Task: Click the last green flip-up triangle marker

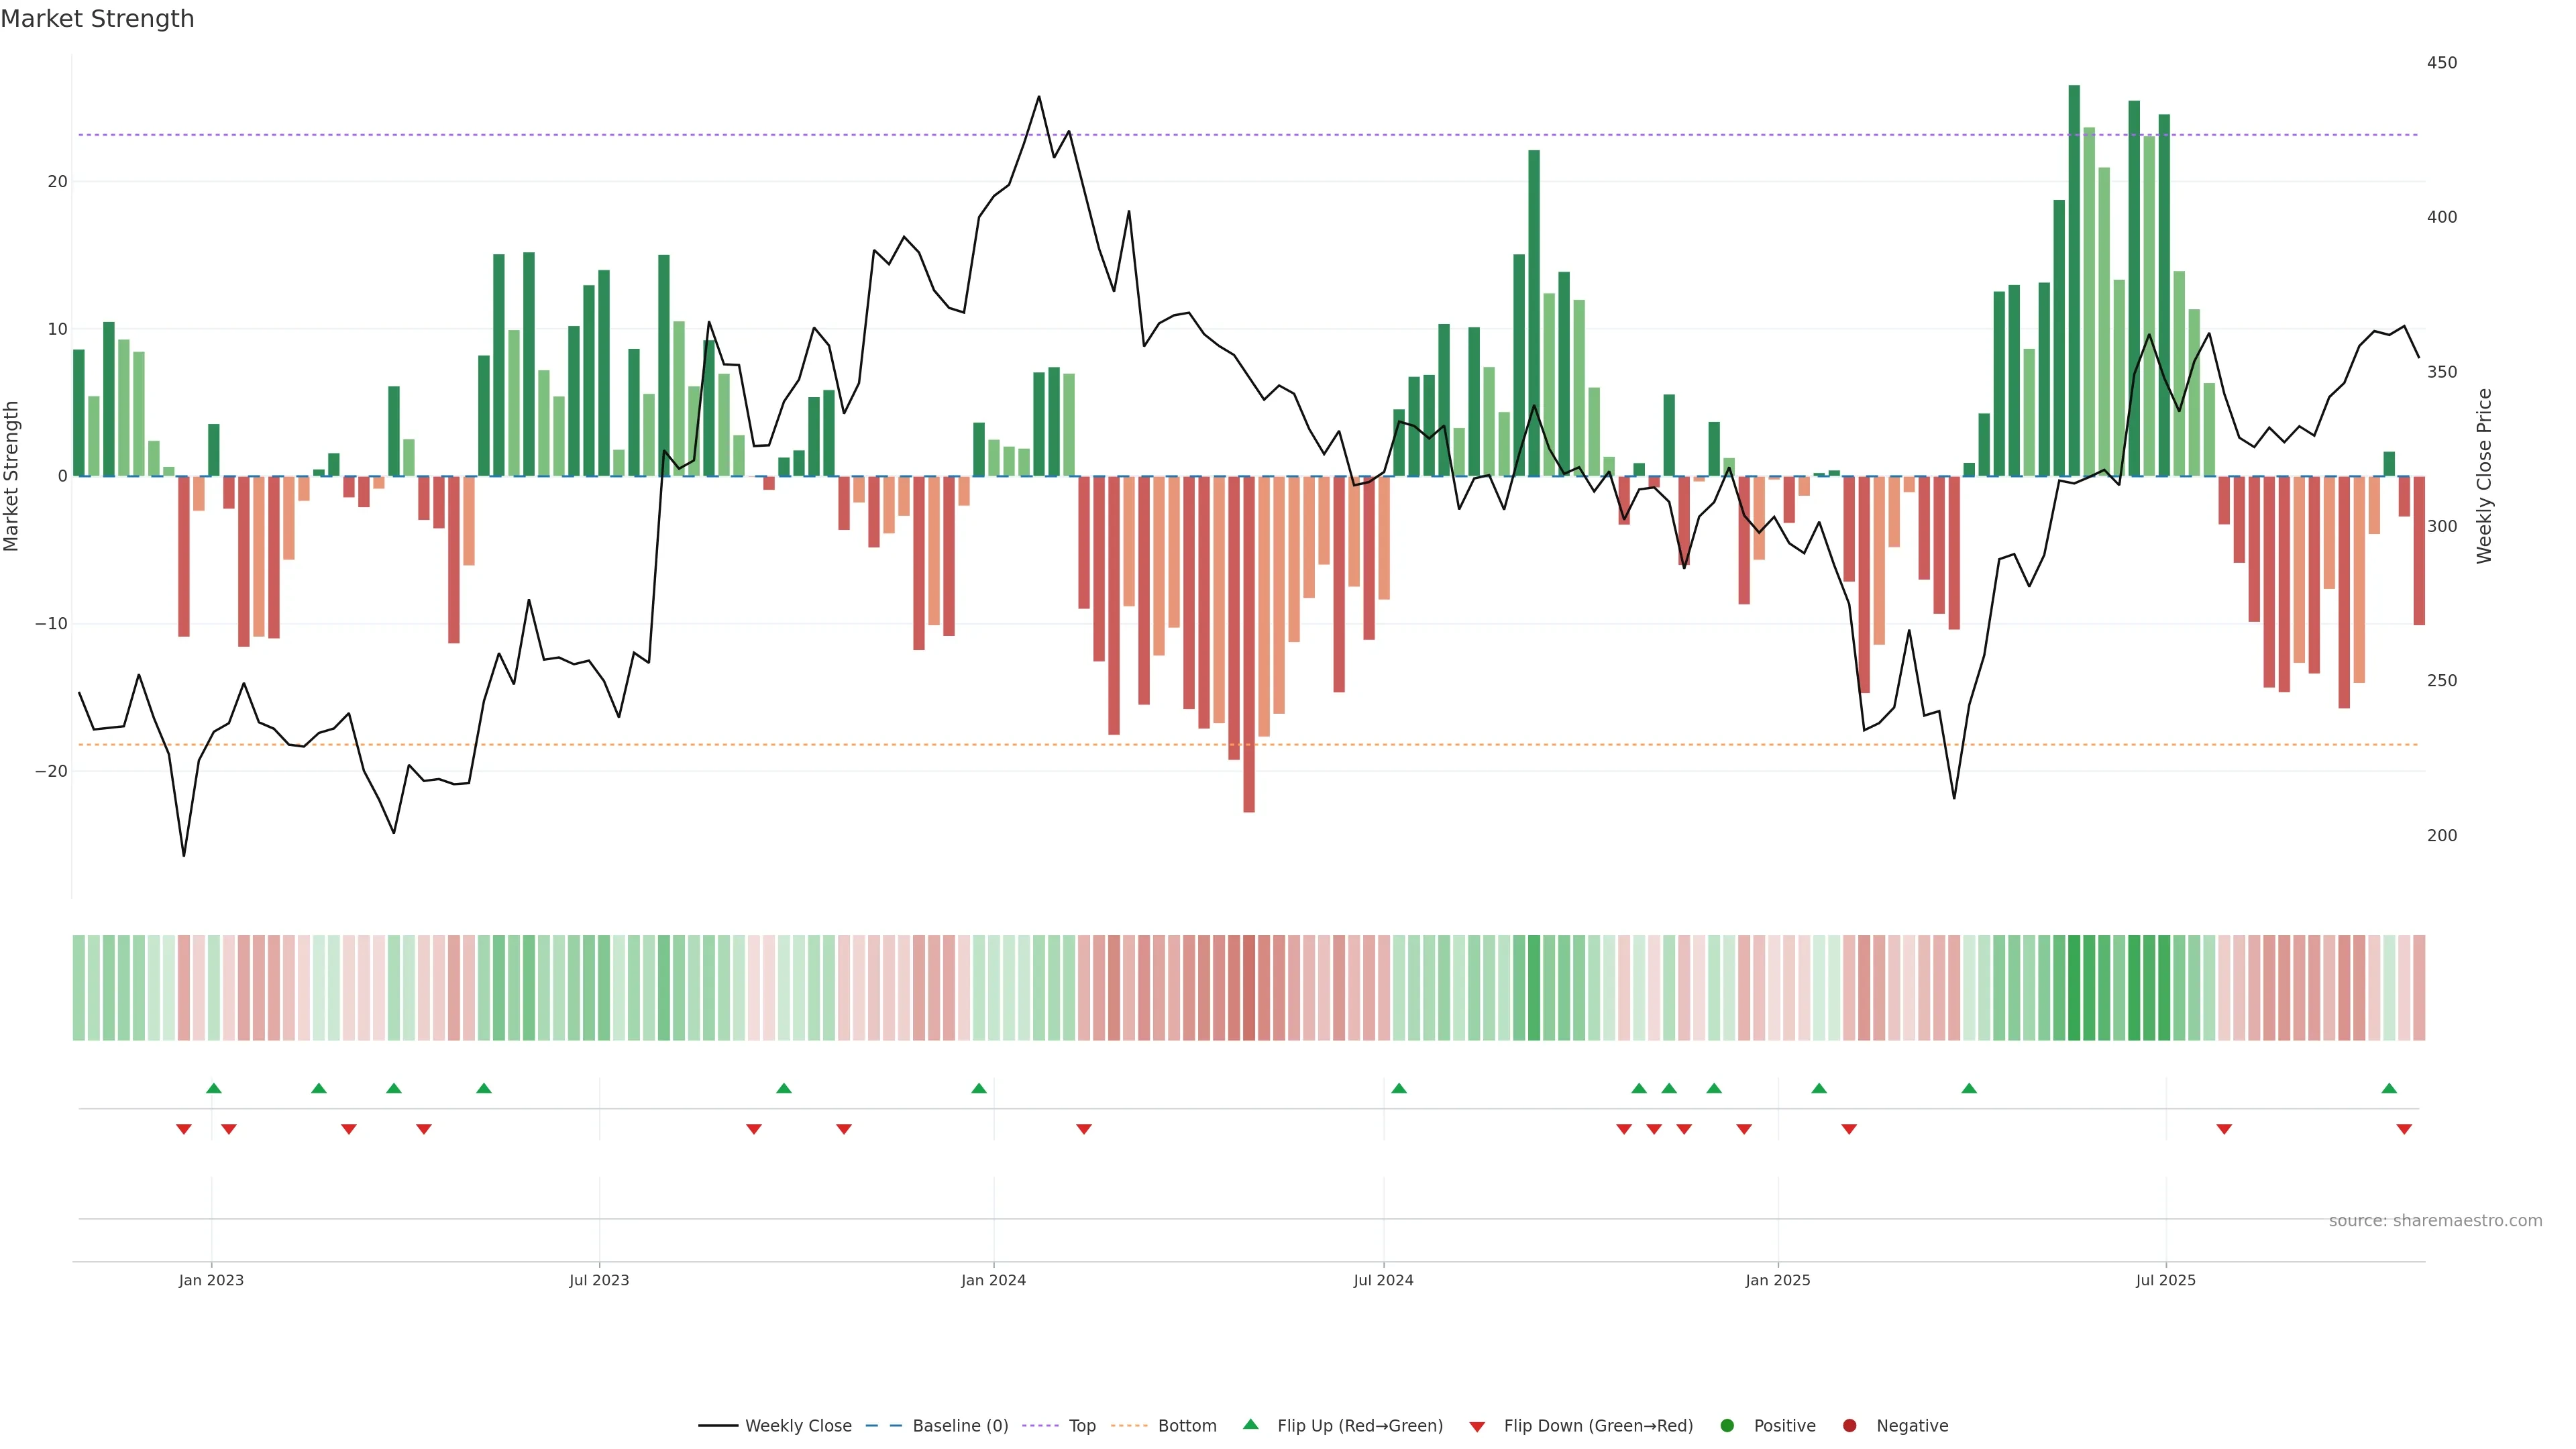Action: tap(2389, 1088)
